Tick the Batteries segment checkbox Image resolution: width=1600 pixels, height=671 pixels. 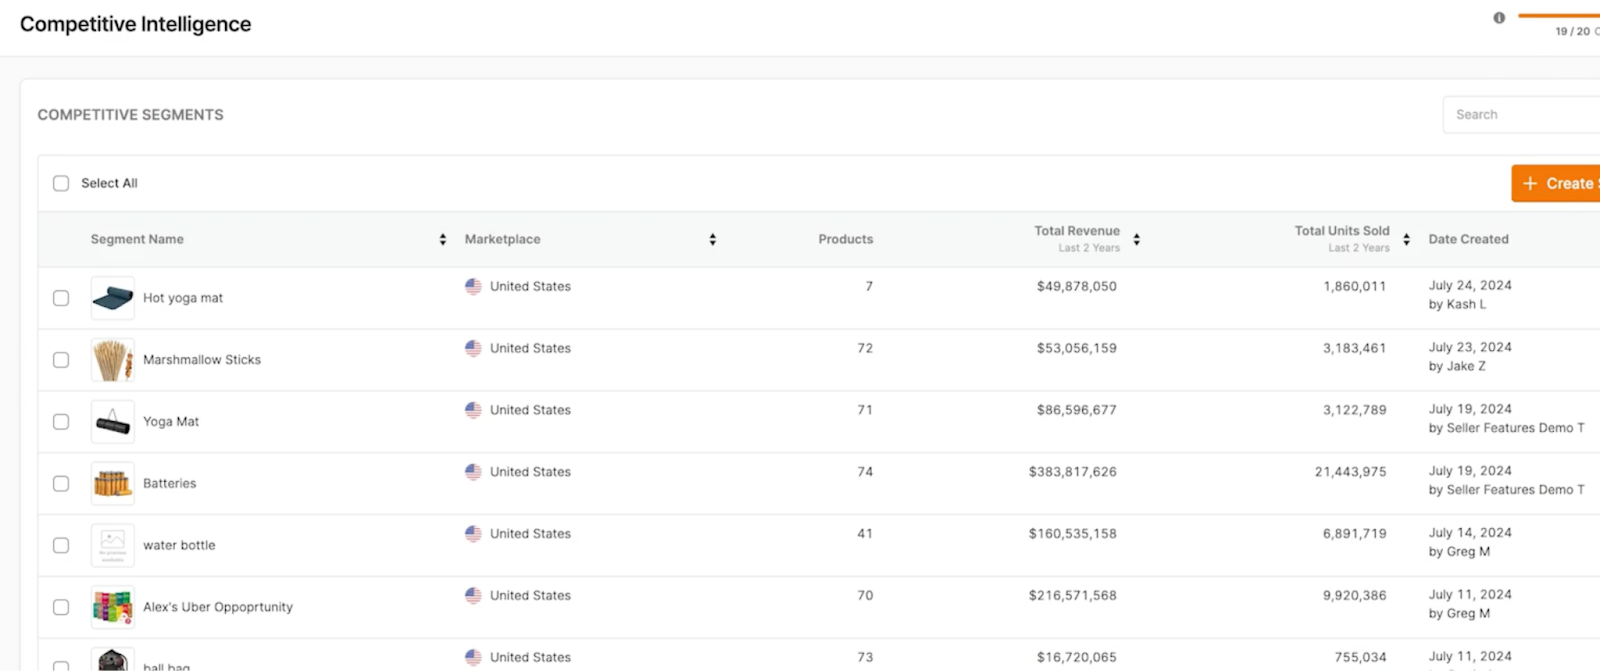coord(61,484)
